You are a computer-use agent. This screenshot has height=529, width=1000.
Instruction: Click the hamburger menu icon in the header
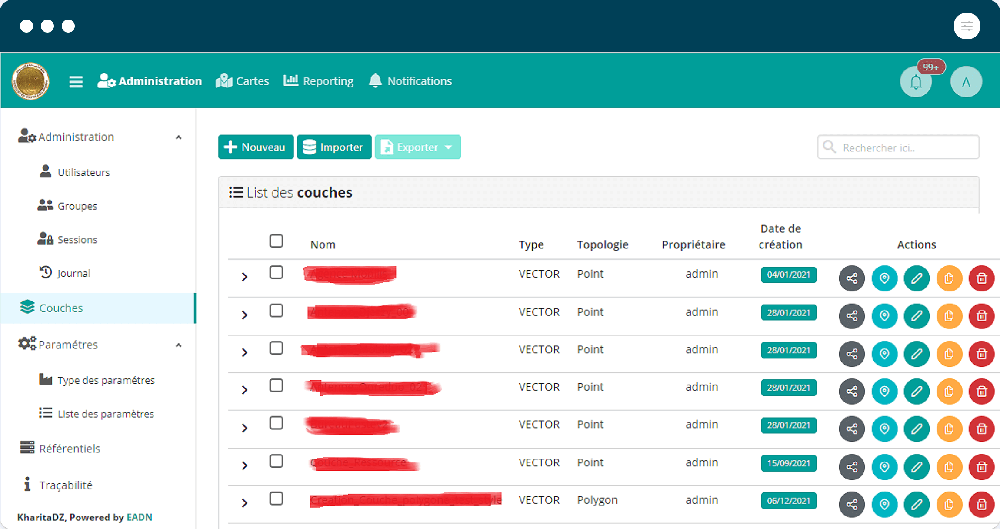(76, 82)
